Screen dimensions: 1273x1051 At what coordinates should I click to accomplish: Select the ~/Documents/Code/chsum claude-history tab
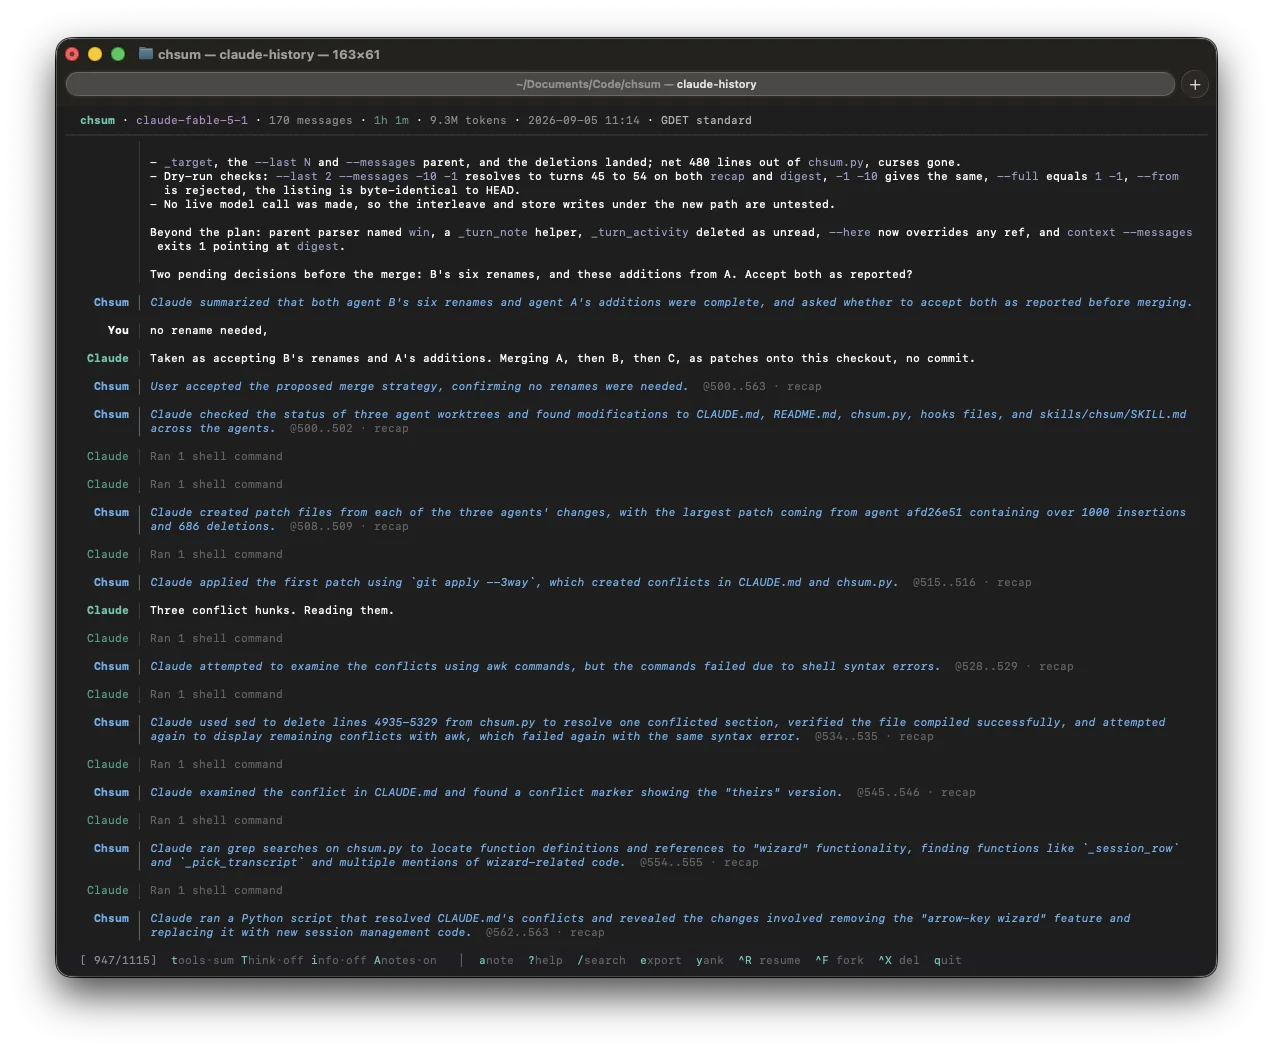pos(620,84)
